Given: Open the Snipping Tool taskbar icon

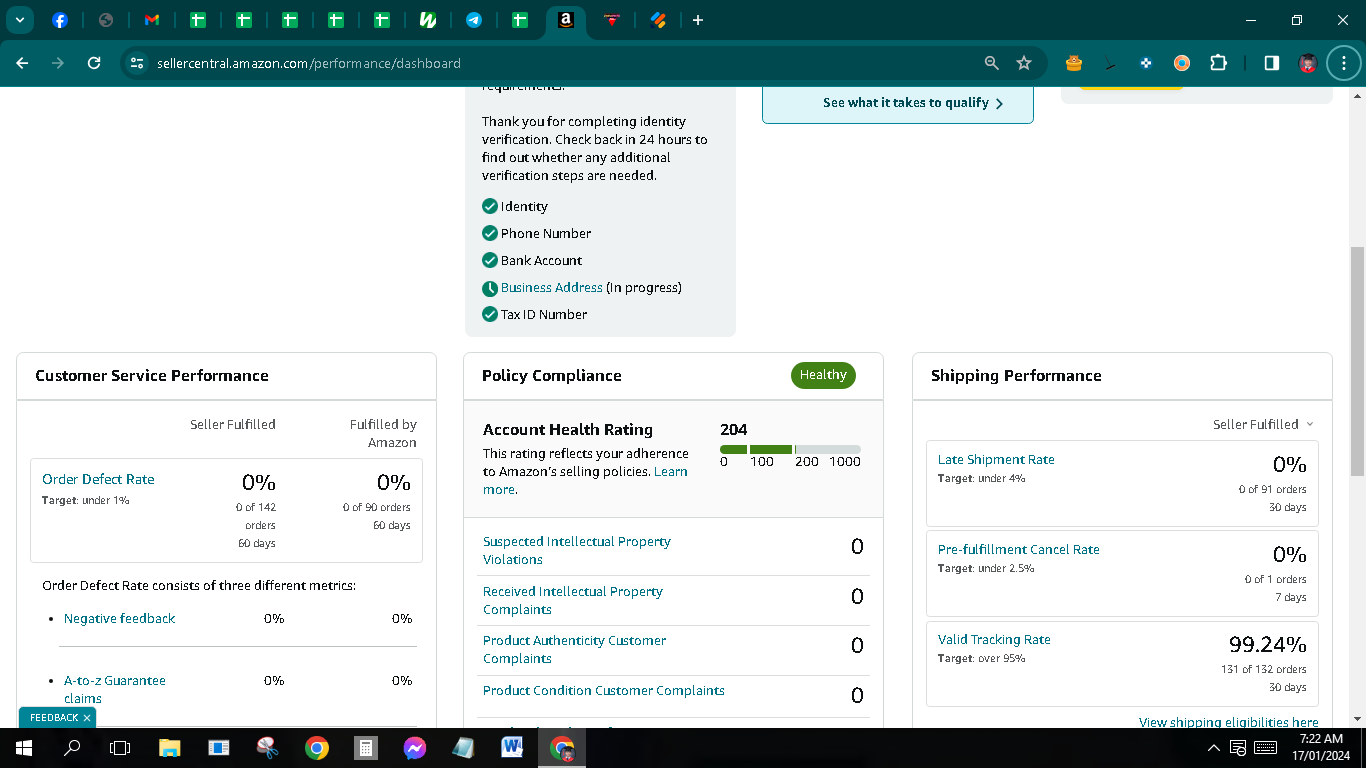Looking at the screenshot, I should point(267,747).
